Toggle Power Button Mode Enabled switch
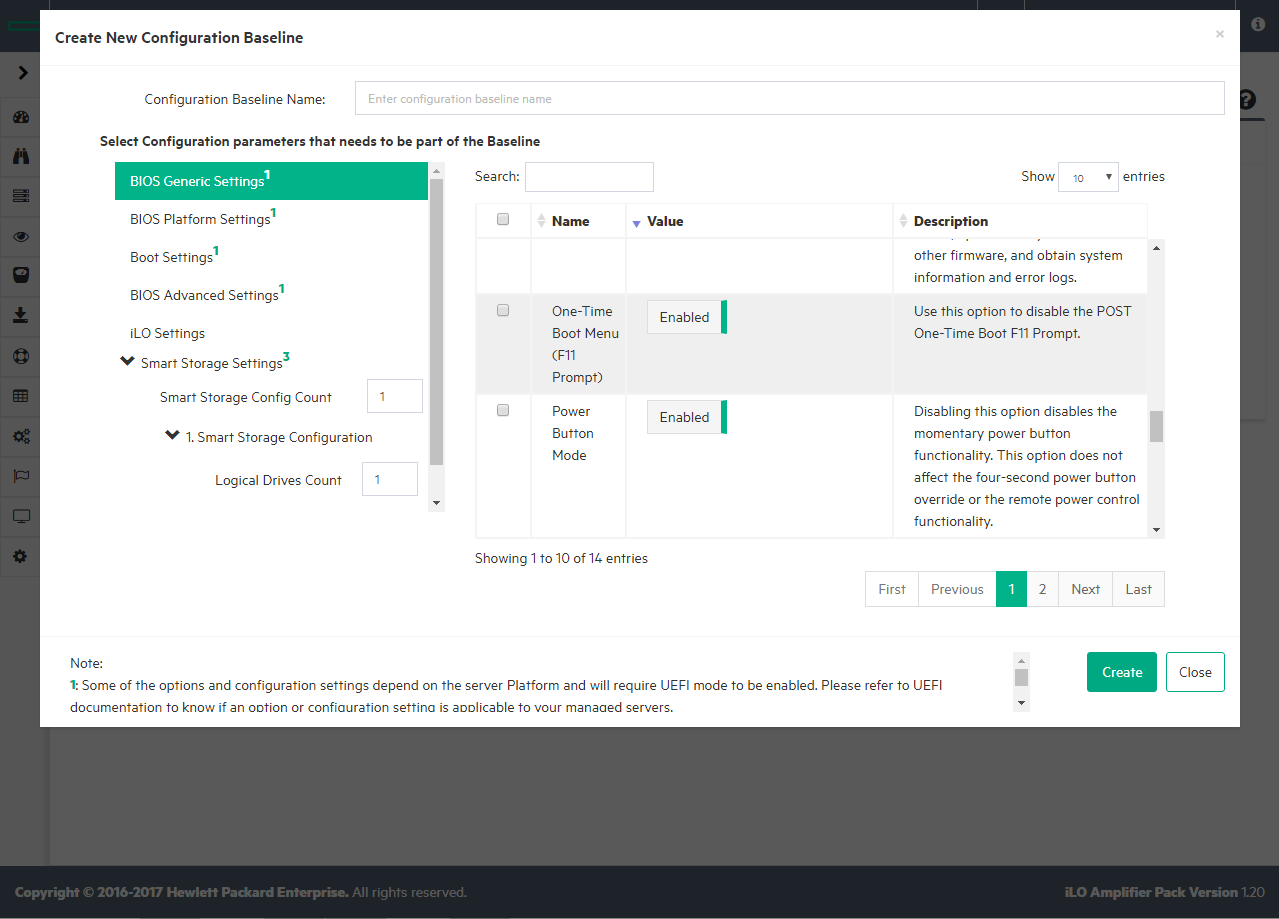Viewport: 1279px width, 919px height. (686, 417)
